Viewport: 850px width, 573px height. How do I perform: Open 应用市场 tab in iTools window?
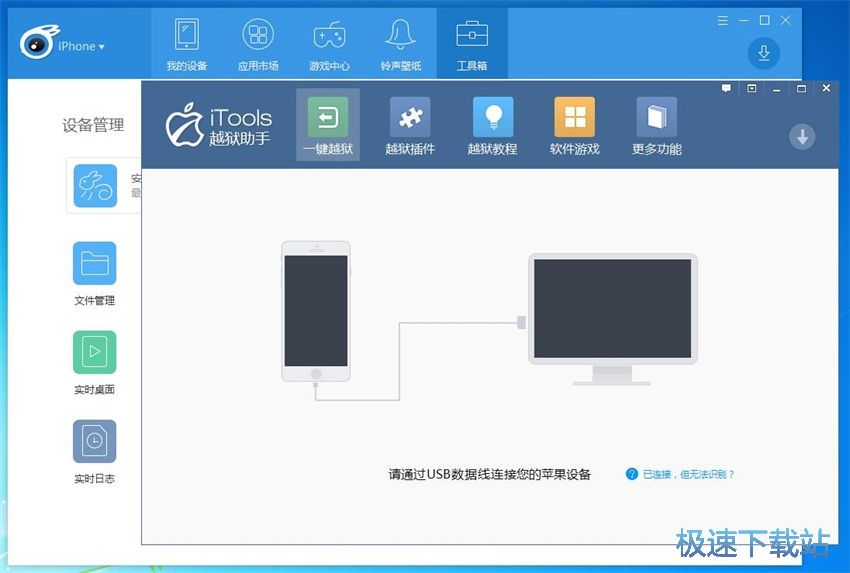pyautogui.click(x=258, y=45)
